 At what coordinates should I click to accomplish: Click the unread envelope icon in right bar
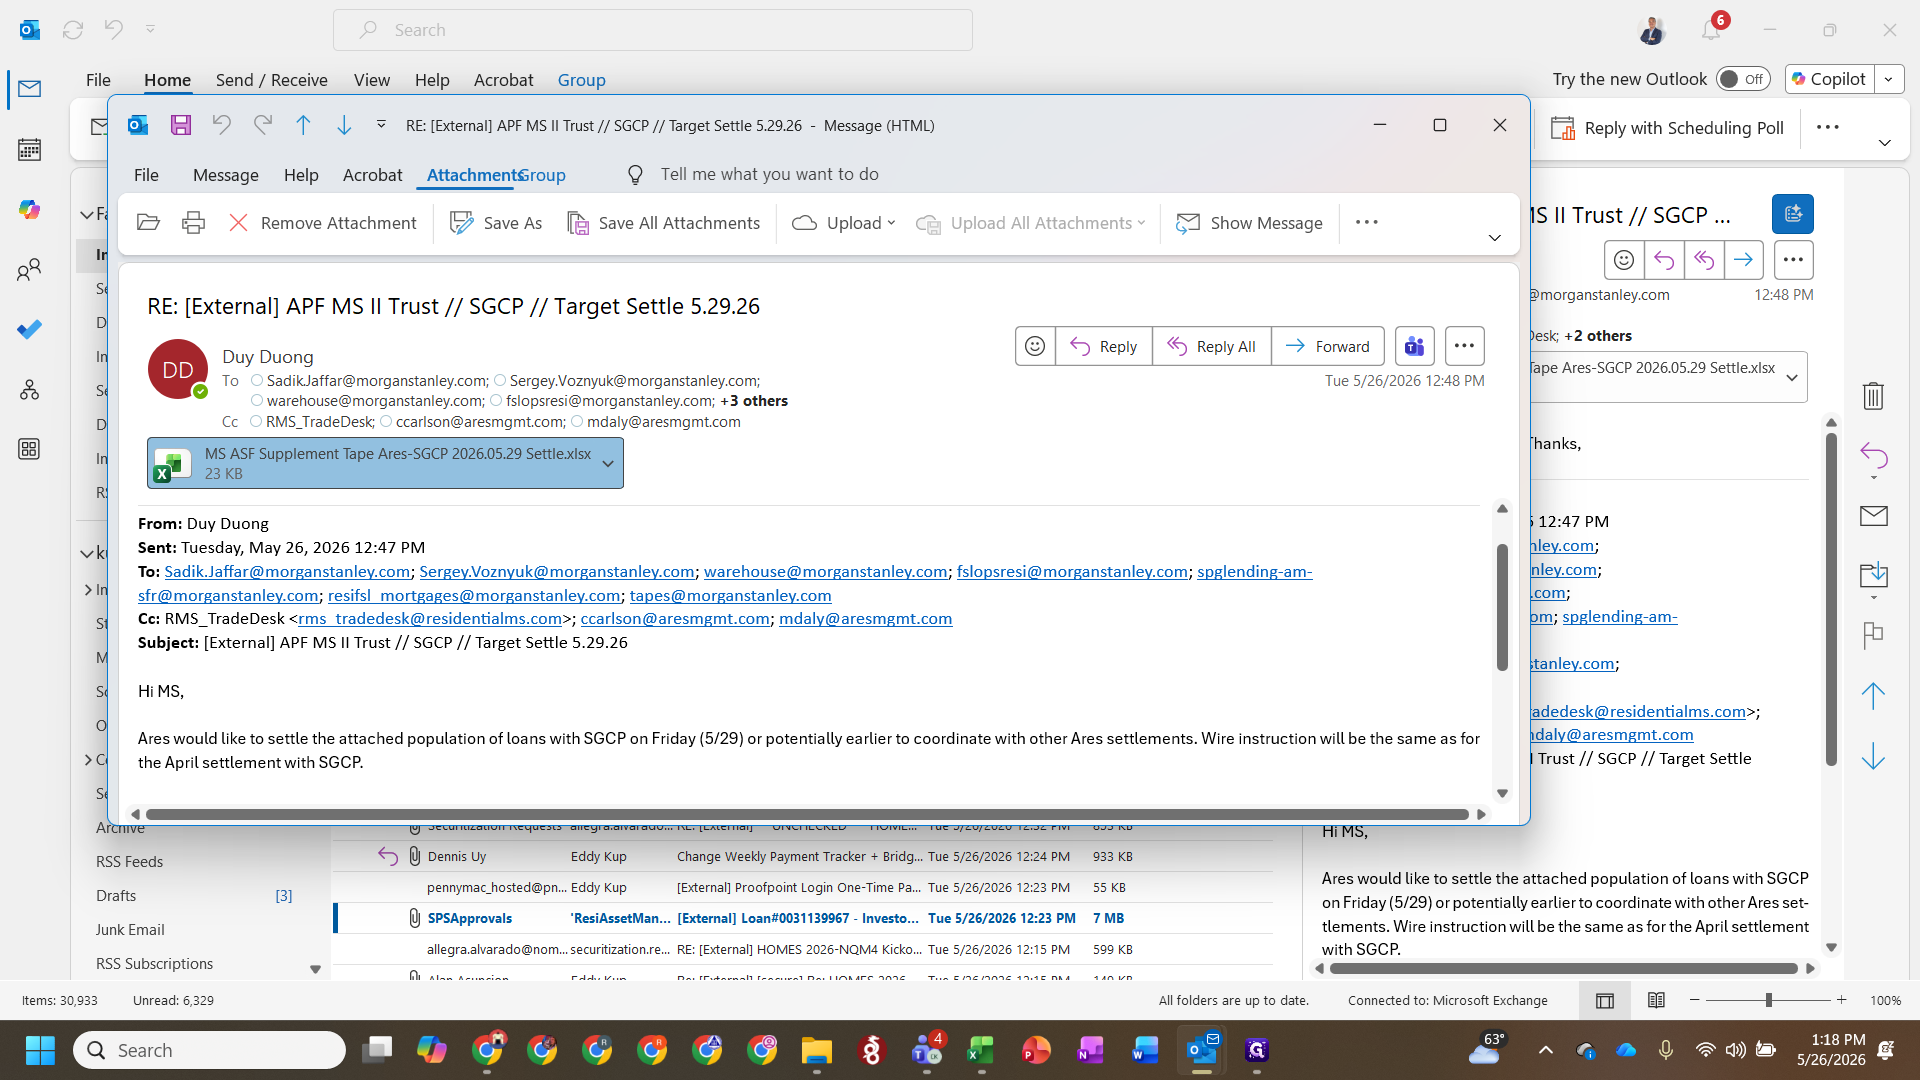pyautogui.click(x=1873, y=516)
